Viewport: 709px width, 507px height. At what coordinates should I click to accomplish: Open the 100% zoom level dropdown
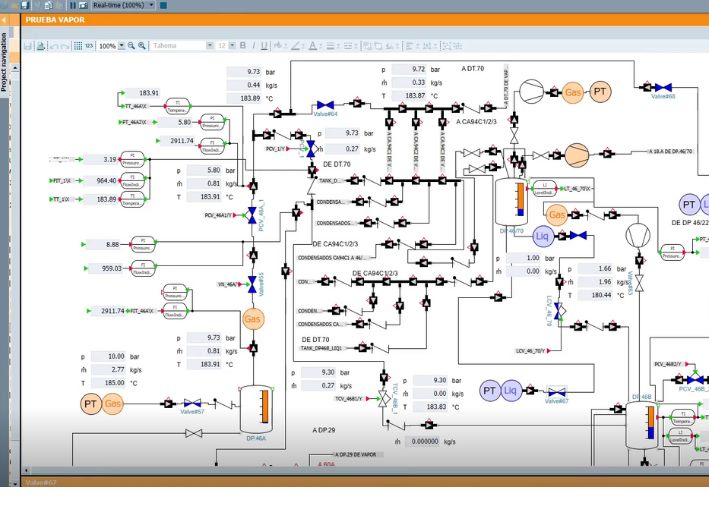(122, 46)
